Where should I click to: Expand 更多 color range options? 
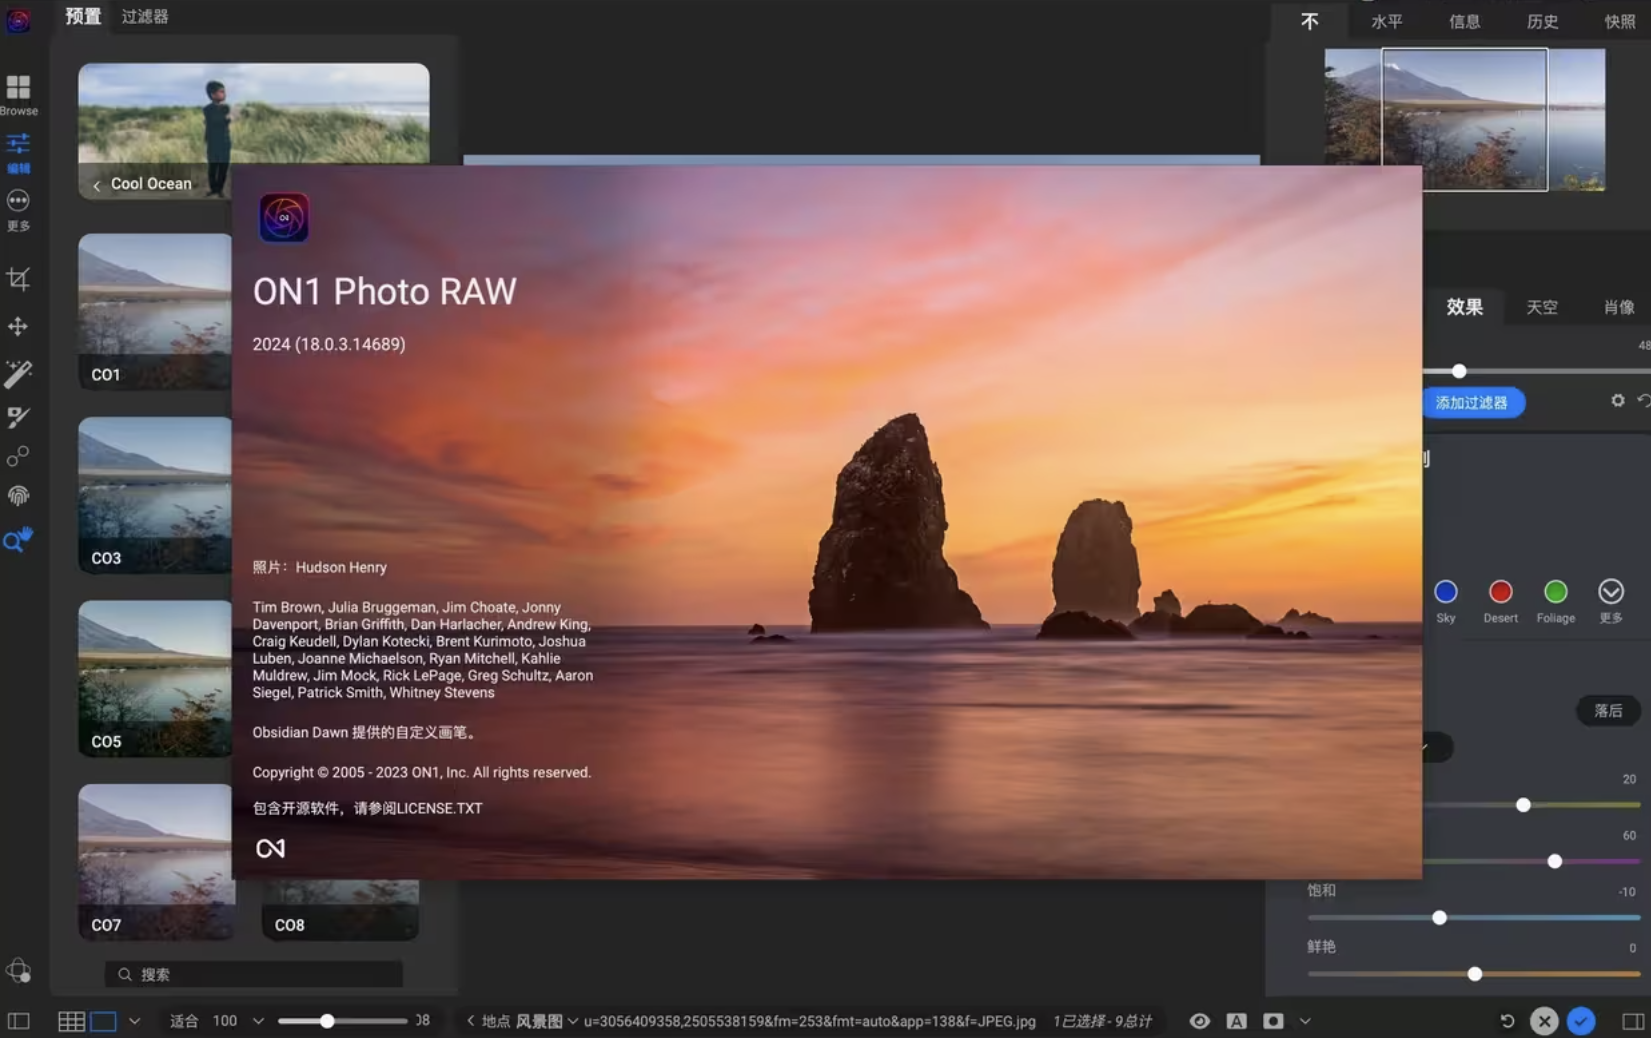pos(1610,591)
